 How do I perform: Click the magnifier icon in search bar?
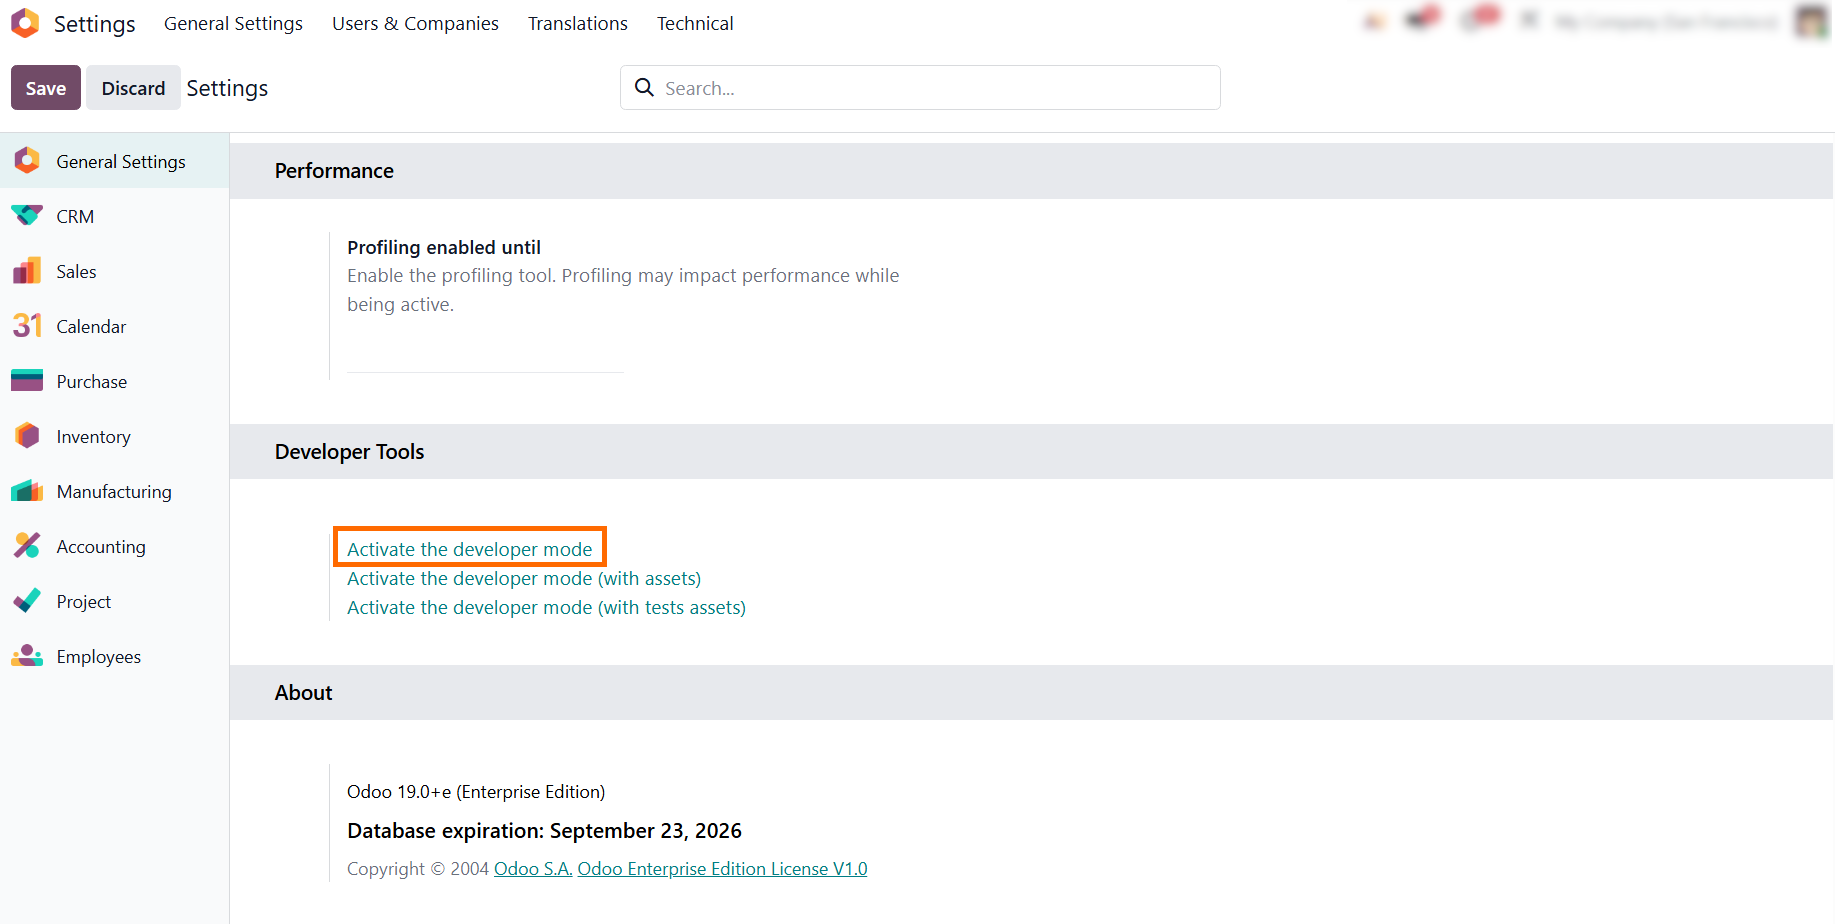pyautogui.click(x=645, y=88)
